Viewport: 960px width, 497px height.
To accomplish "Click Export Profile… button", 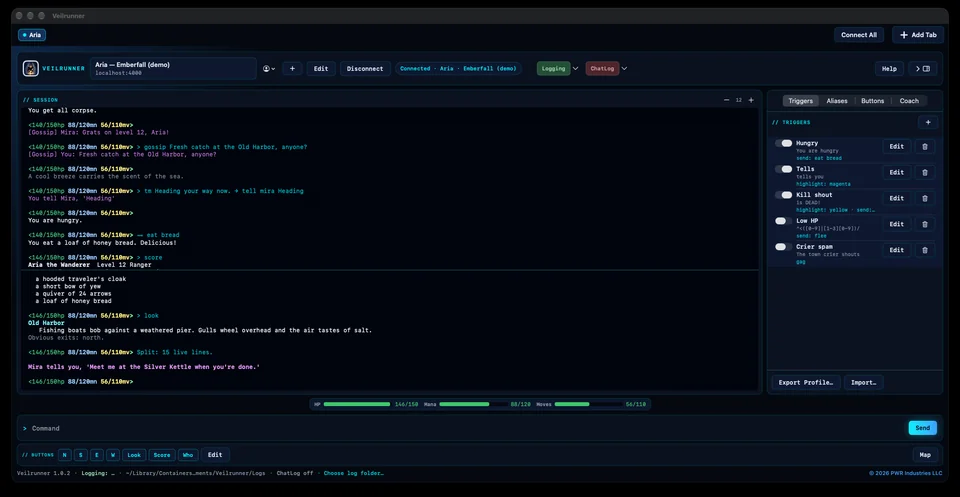I will pyautogui.click(x=806, y=383).
